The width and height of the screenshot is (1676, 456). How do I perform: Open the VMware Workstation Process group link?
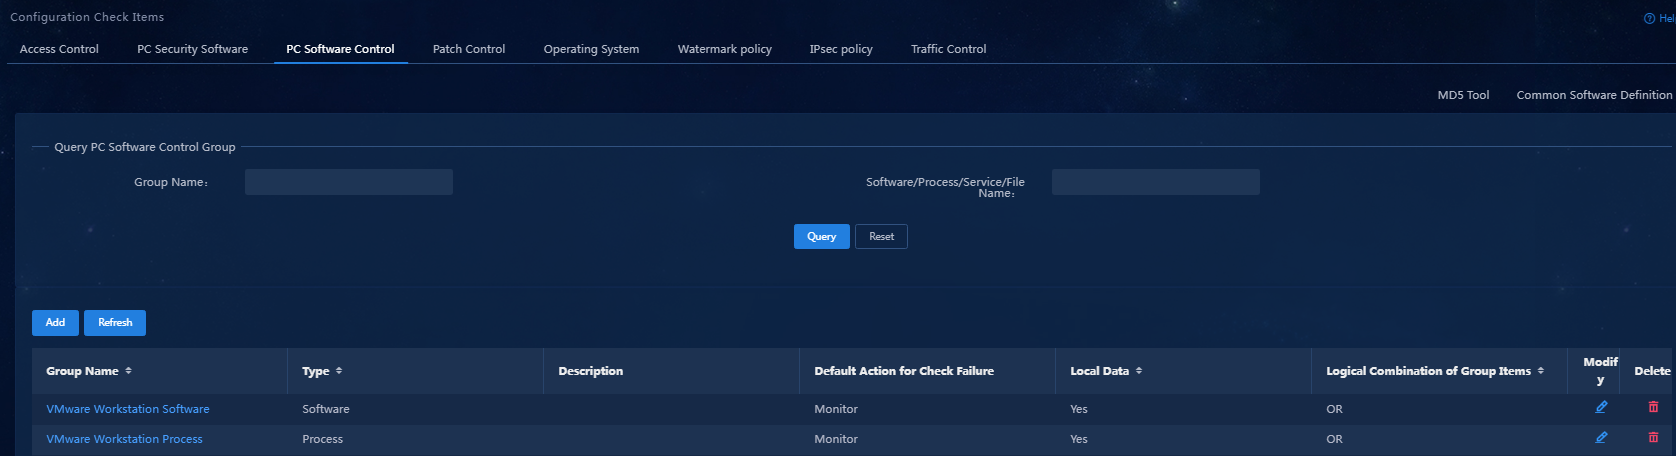(124, 439)
